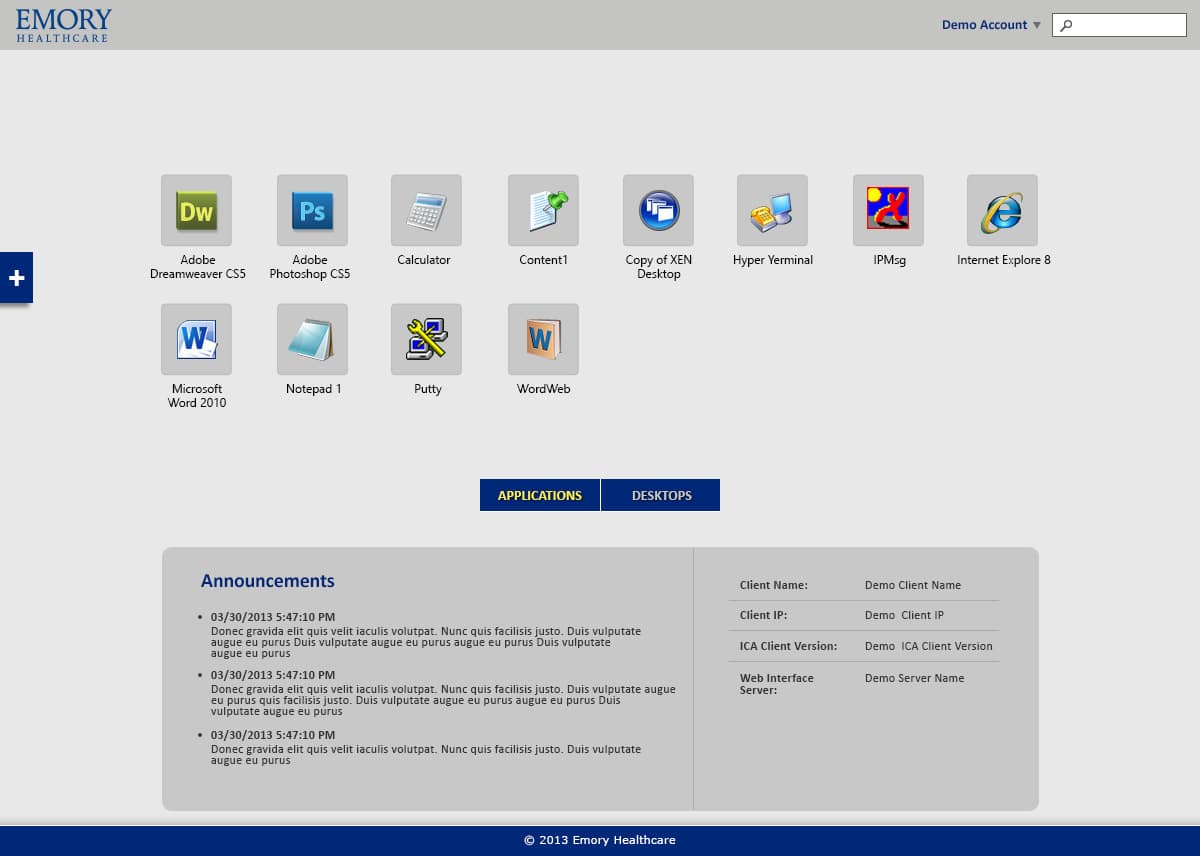Open the Adobe Photoshop CS5 icon
This screenshot has width=1200, height=856.
pyautogui.click(x=312, y=210)
